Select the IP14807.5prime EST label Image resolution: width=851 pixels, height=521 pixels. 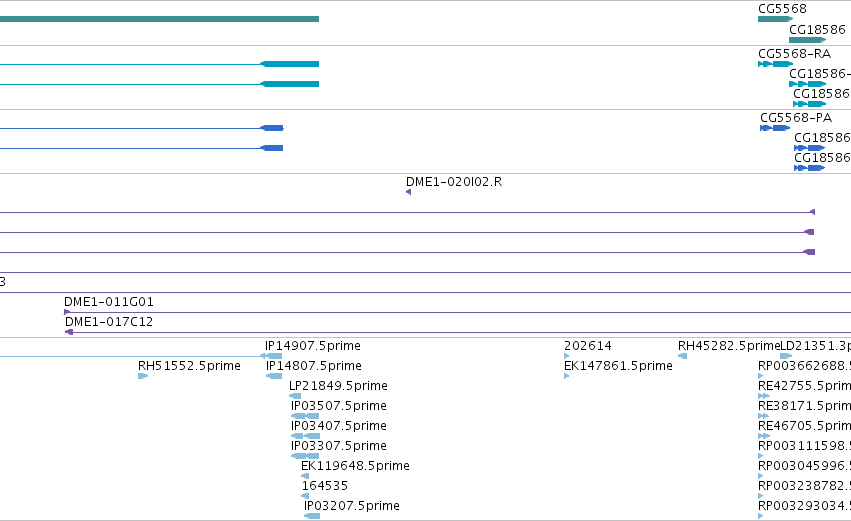click(x=314, y=366)
